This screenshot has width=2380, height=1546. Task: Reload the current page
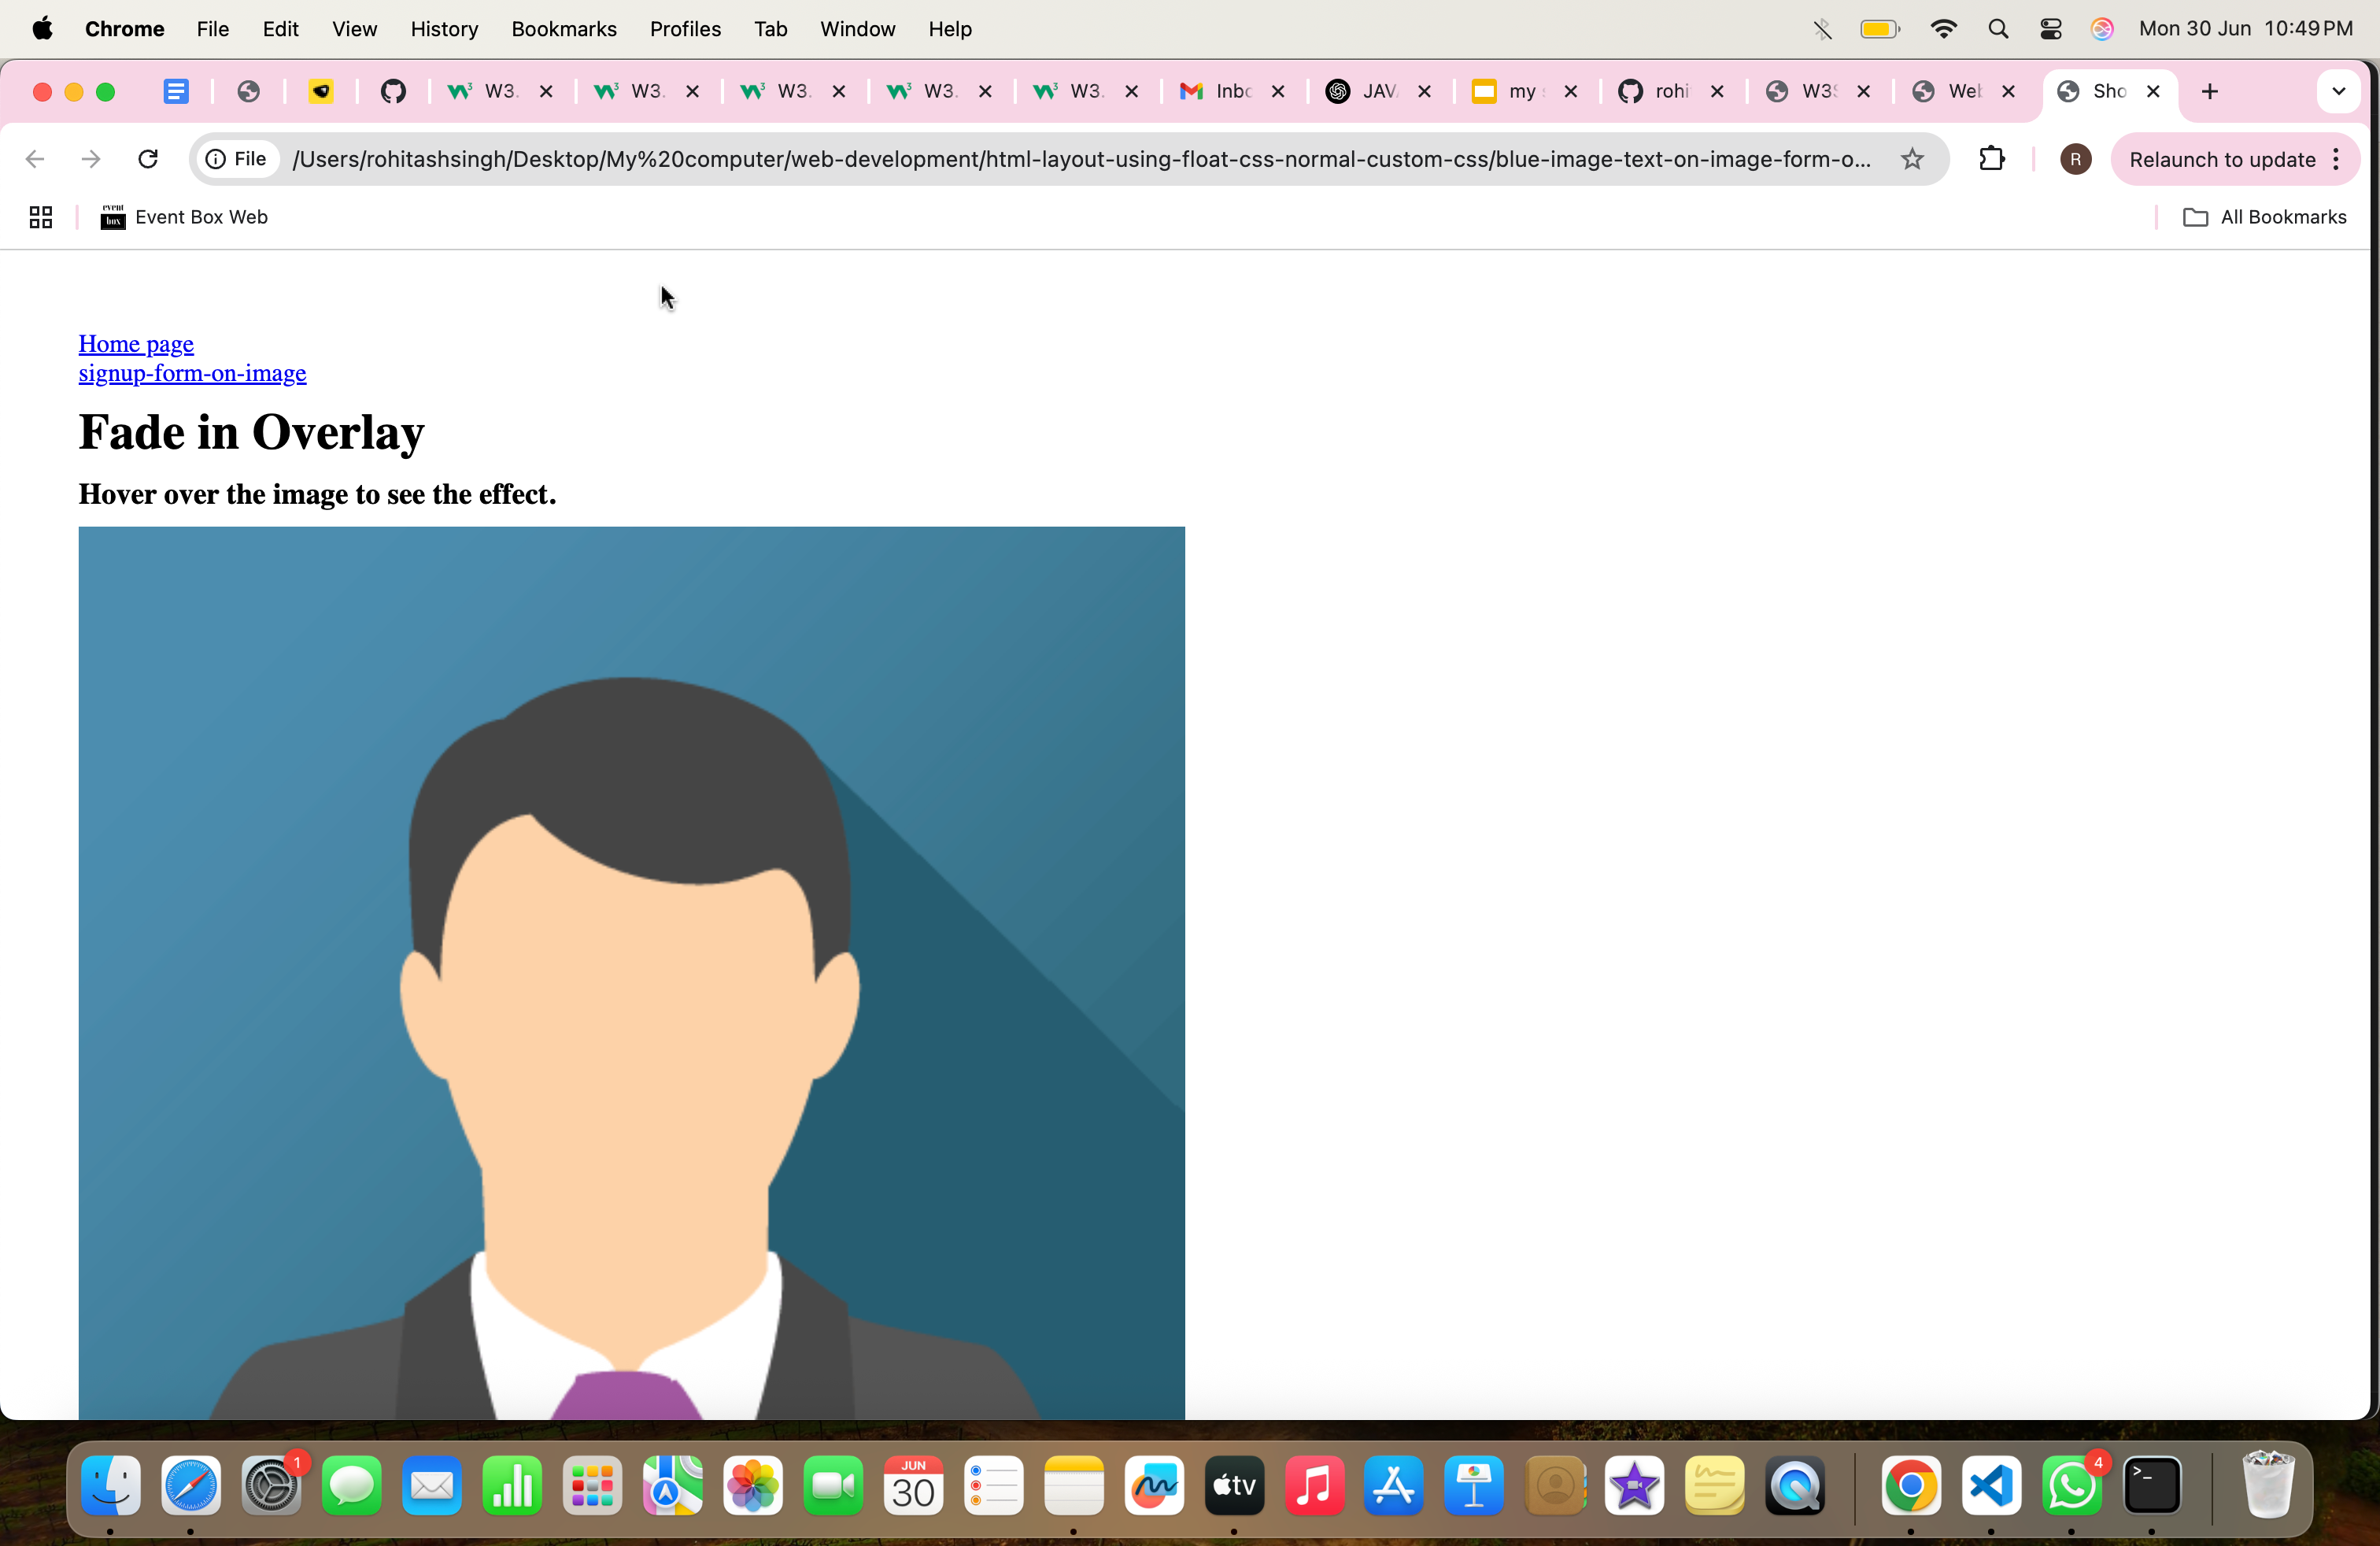click(x=148, y=159)
